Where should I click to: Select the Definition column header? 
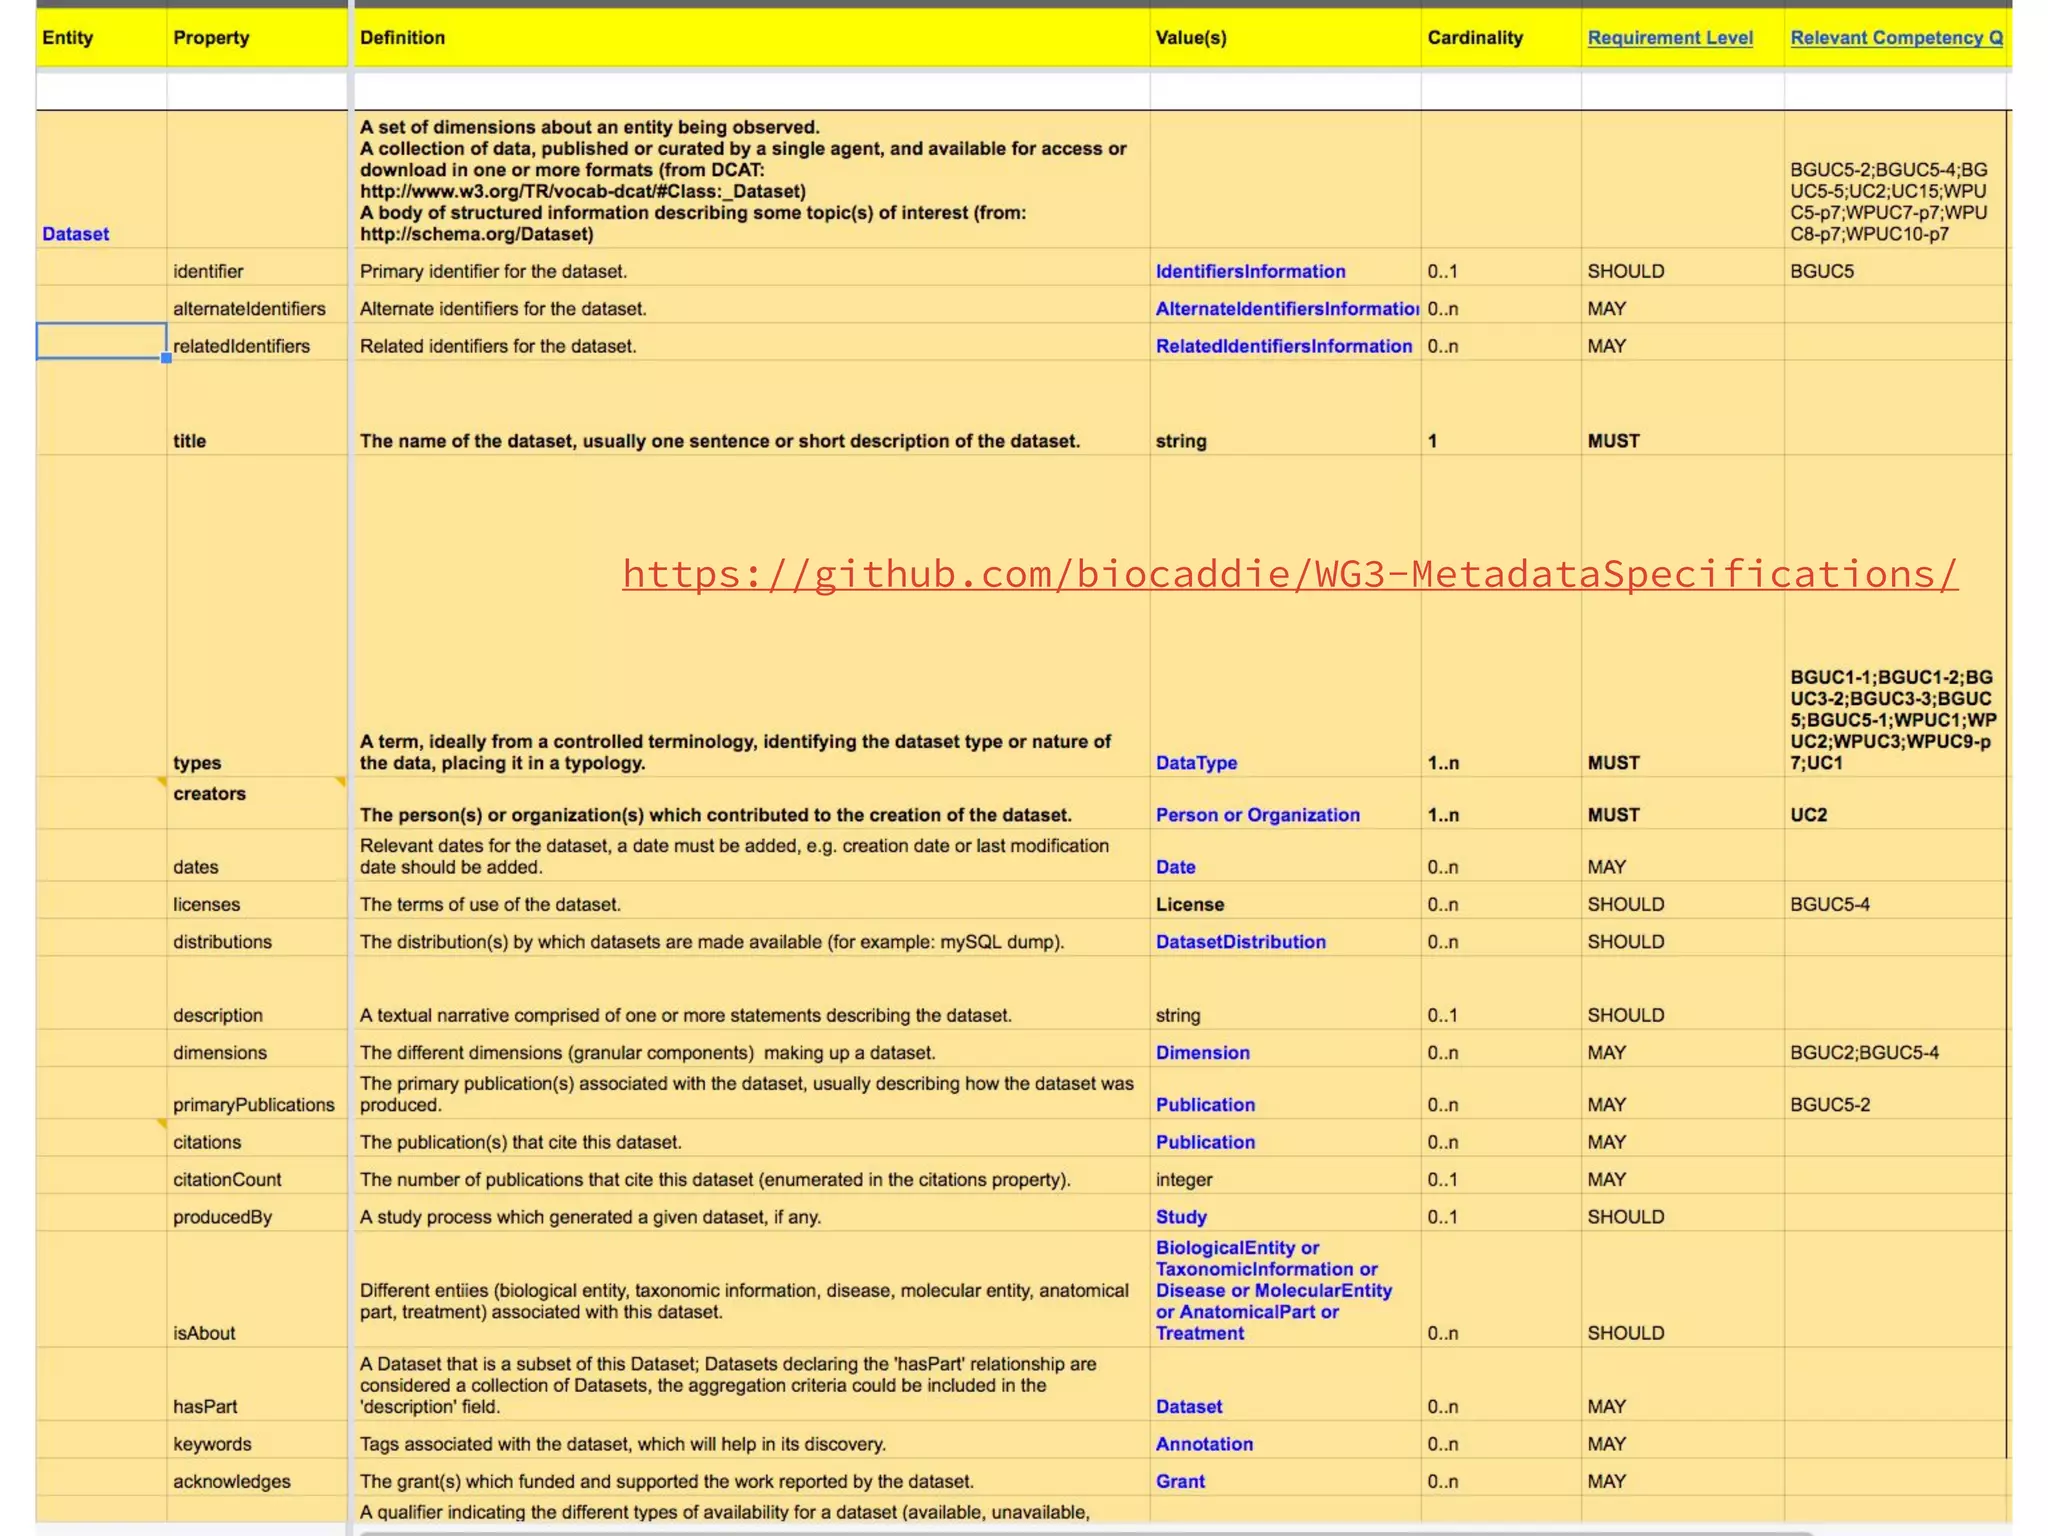point(752,38)
